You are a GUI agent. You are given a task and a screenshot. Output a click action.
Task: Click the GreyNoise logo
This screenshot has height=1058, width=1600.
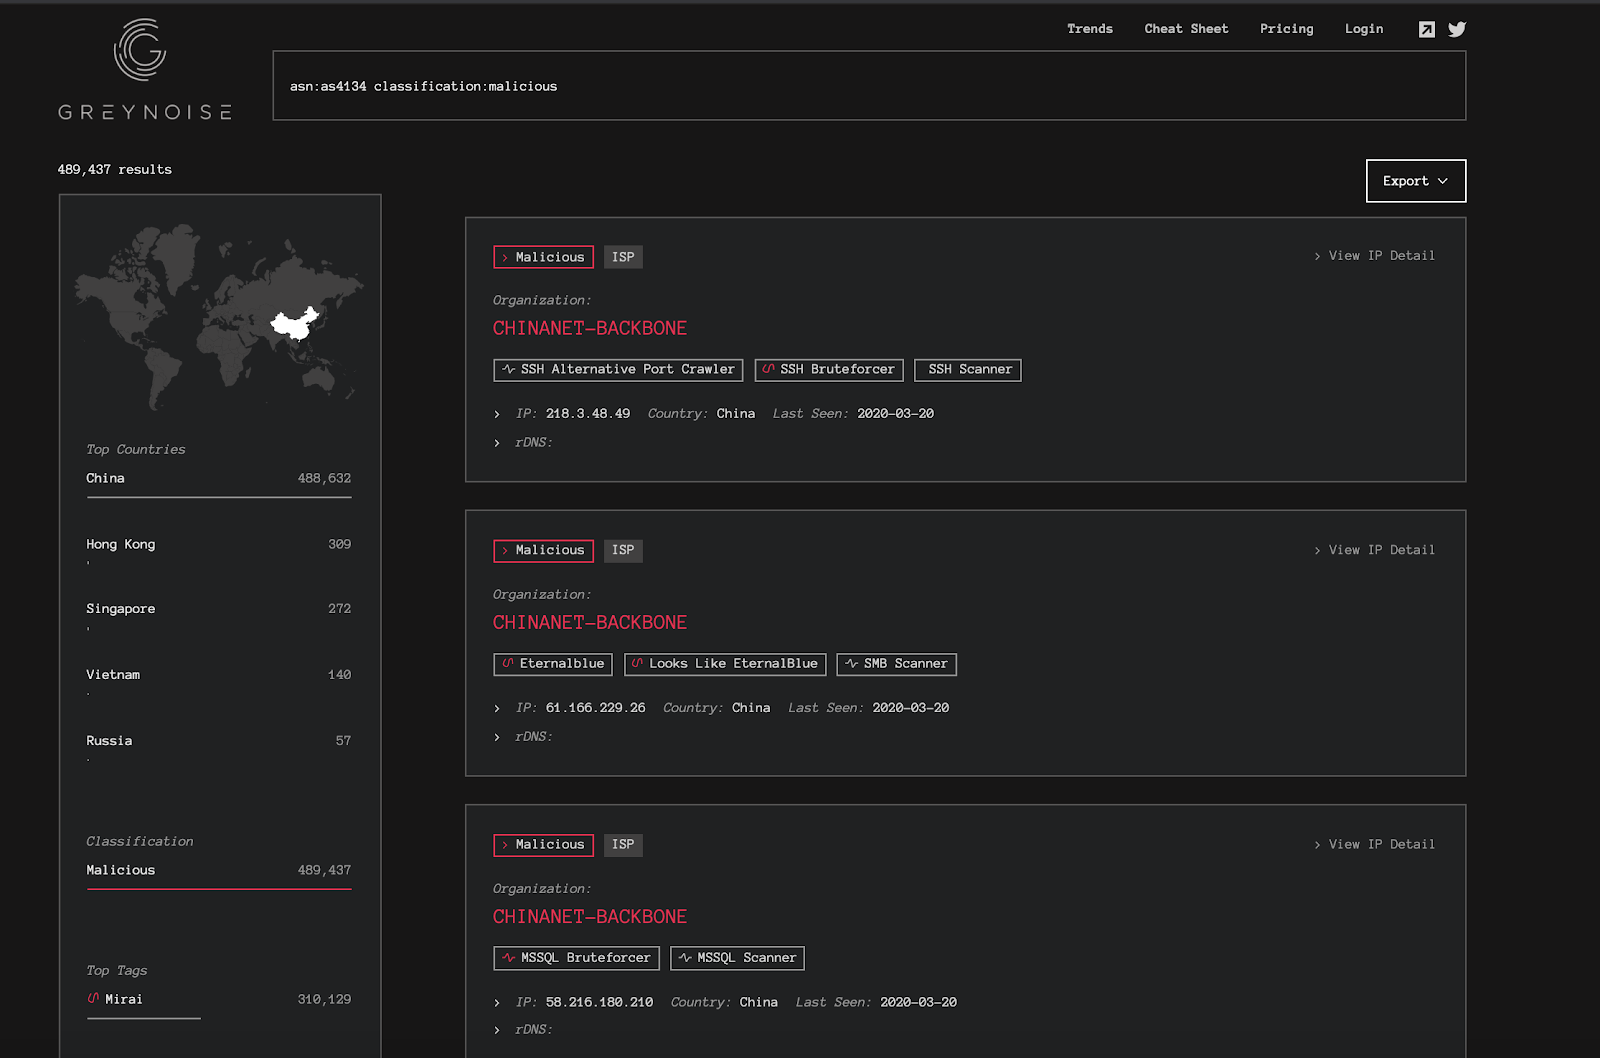(145, 70)
